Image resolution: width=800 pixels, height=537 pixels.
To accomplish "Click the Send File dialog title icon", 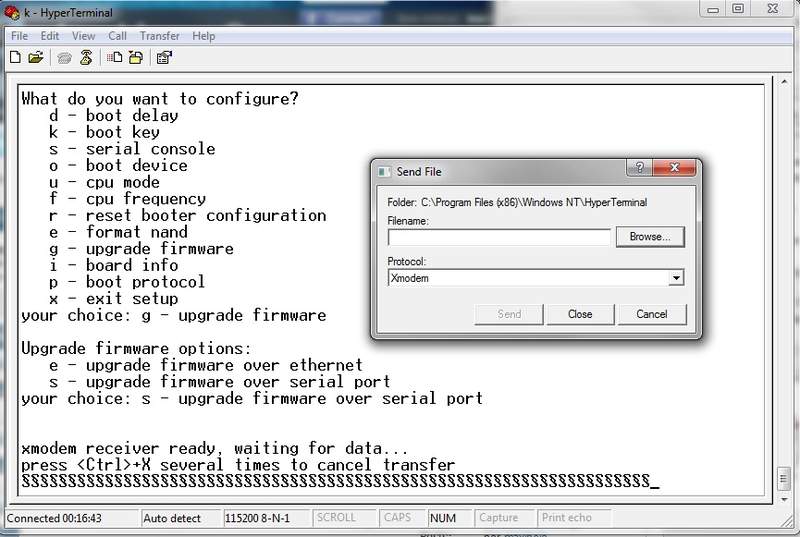I will [384, 172].
